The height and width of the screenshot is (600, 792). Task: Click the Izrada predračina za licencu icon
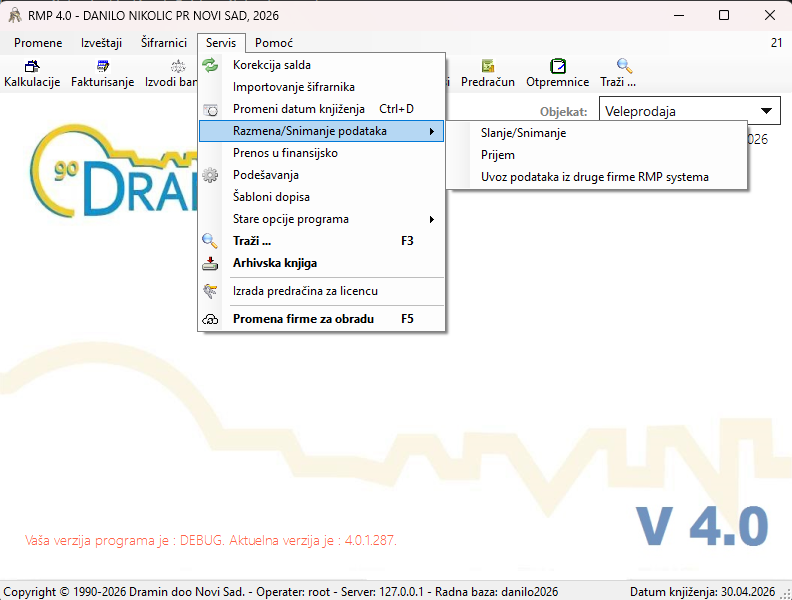(x=210, y=291)
